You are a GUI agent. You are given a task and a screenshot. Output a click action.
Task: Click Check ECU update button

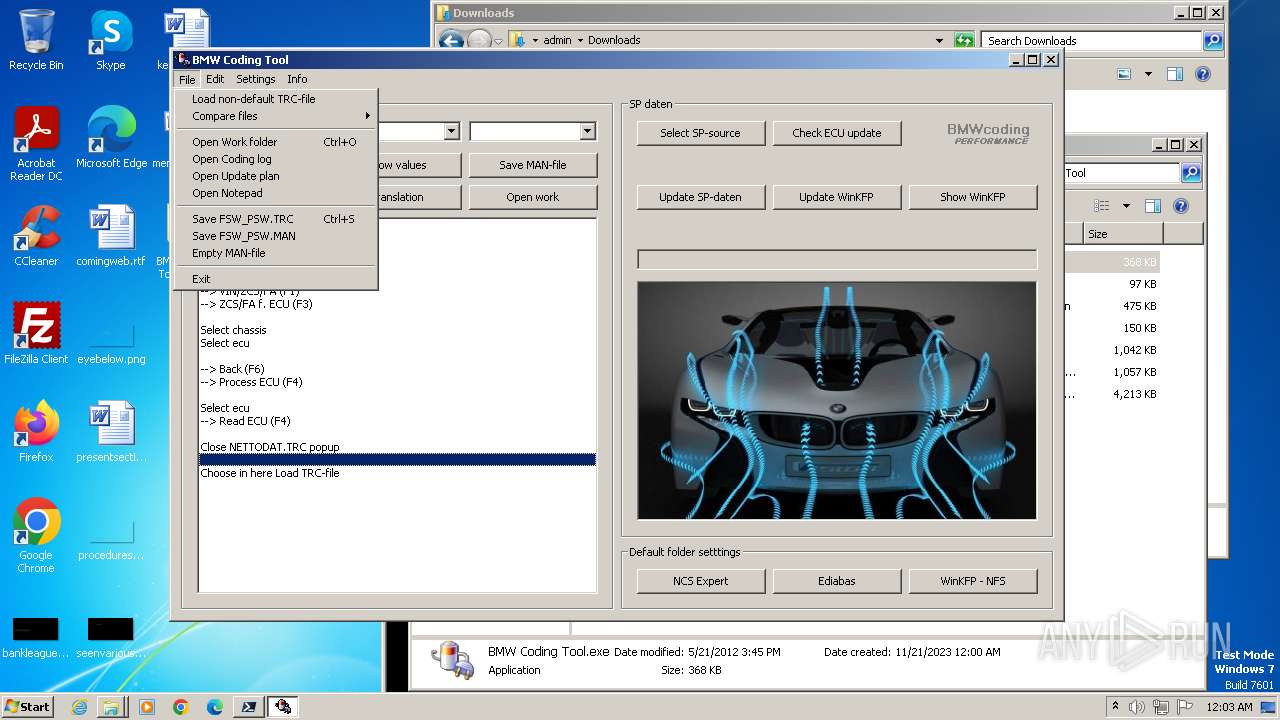click(837, 133)
